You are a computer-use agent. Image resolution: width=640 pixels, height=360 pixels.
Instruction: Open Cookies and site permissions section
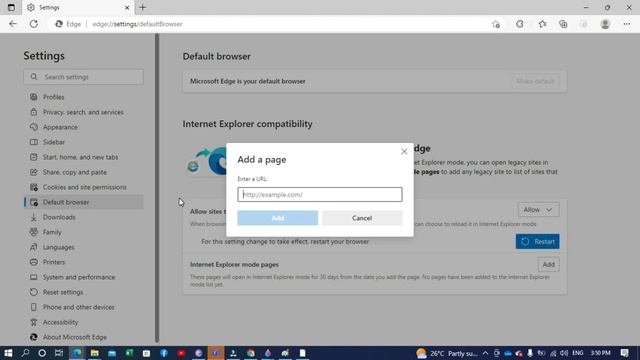click(x=84, y=187)
